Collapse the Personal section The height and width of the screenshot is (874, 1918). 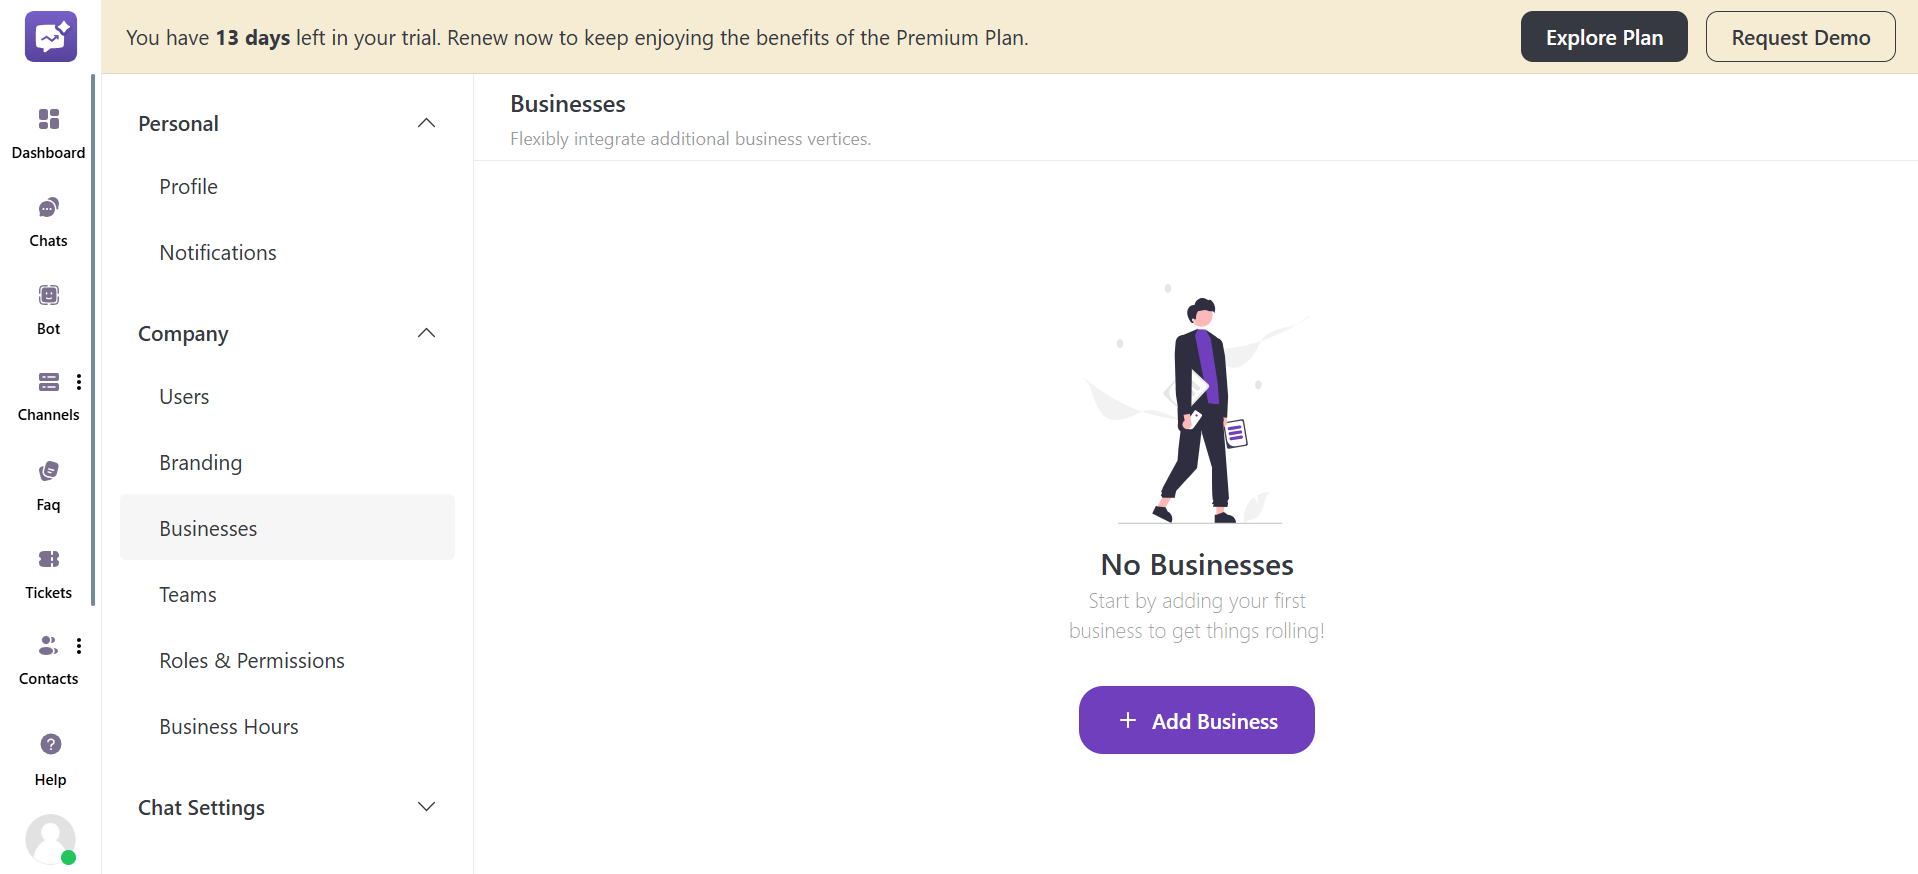click(x=426, y=122)
